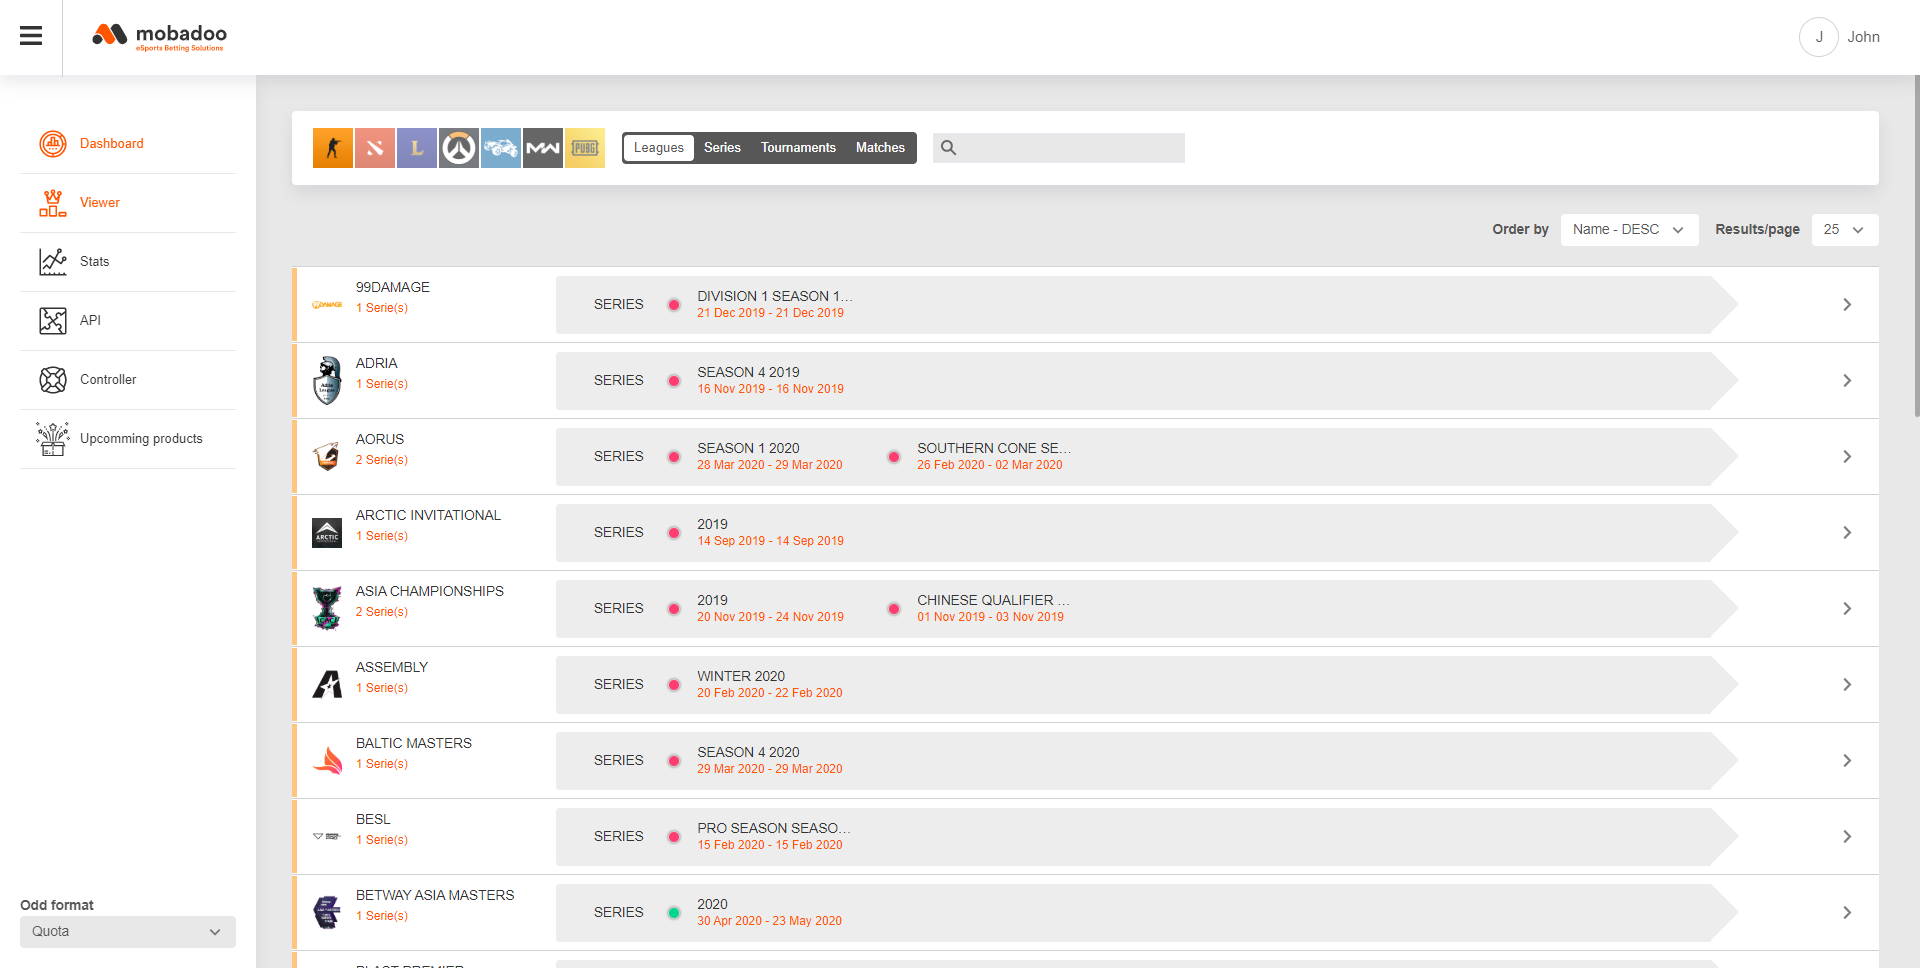This screenshot has width=1920, height=968.
Task: Select the Overwatch game filter icon
Action: coord(459,148)
